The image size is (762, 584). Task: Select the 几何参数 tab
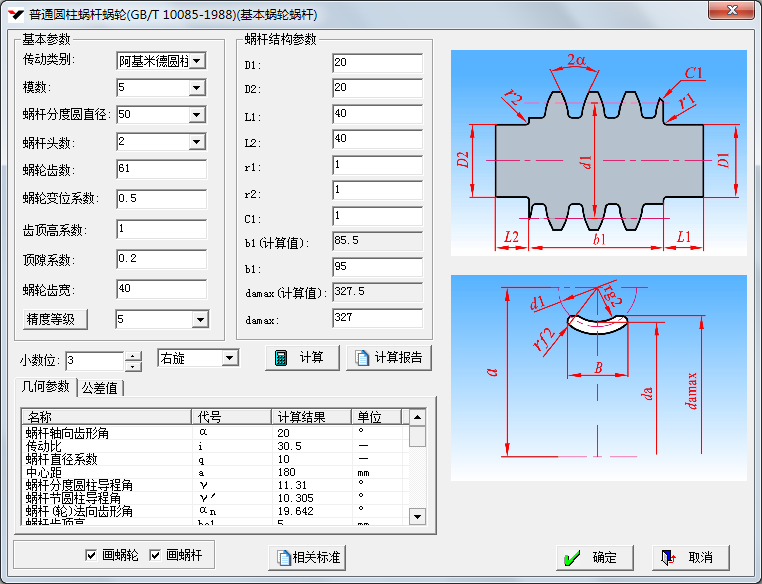[46, 387]
